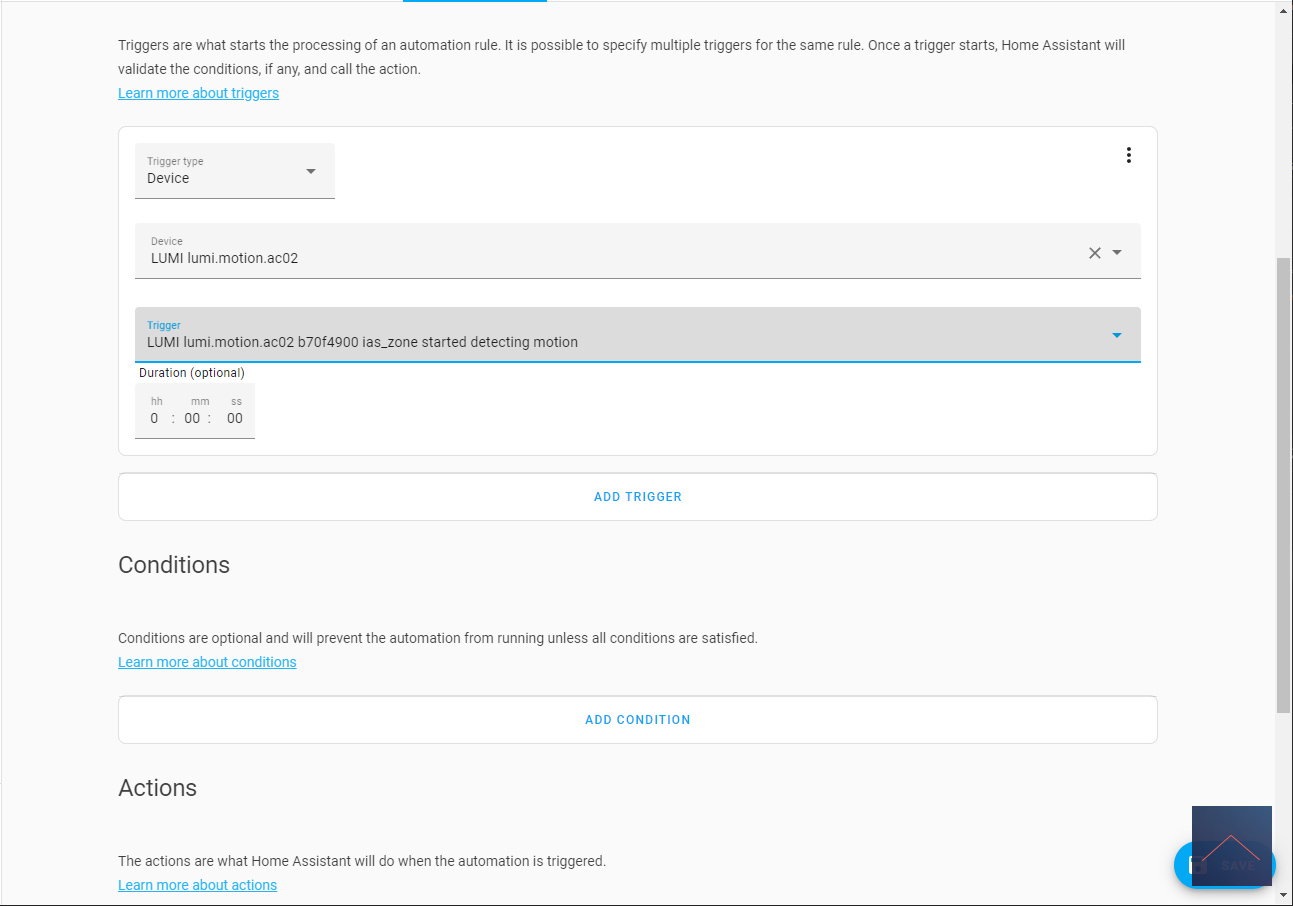
Task: Open Learn more about conditions link
Action: (x=207, y=662)
